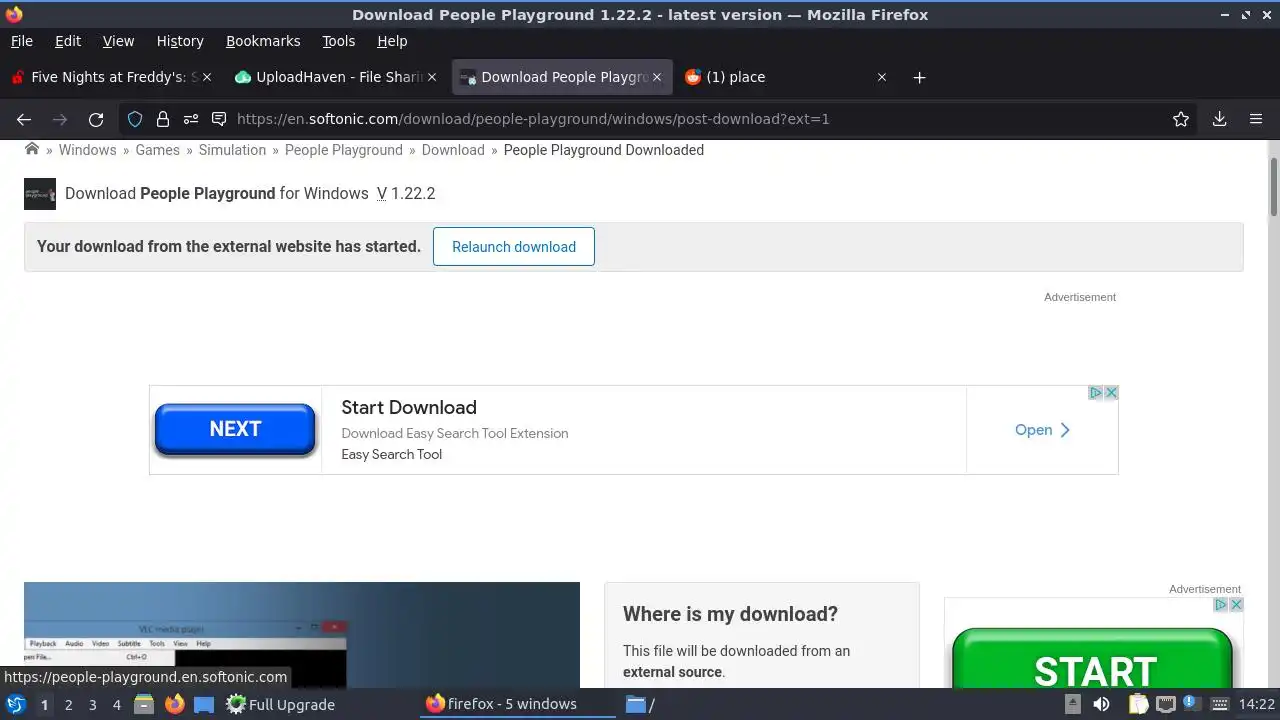Open a new tab

(x=919, y=77)
